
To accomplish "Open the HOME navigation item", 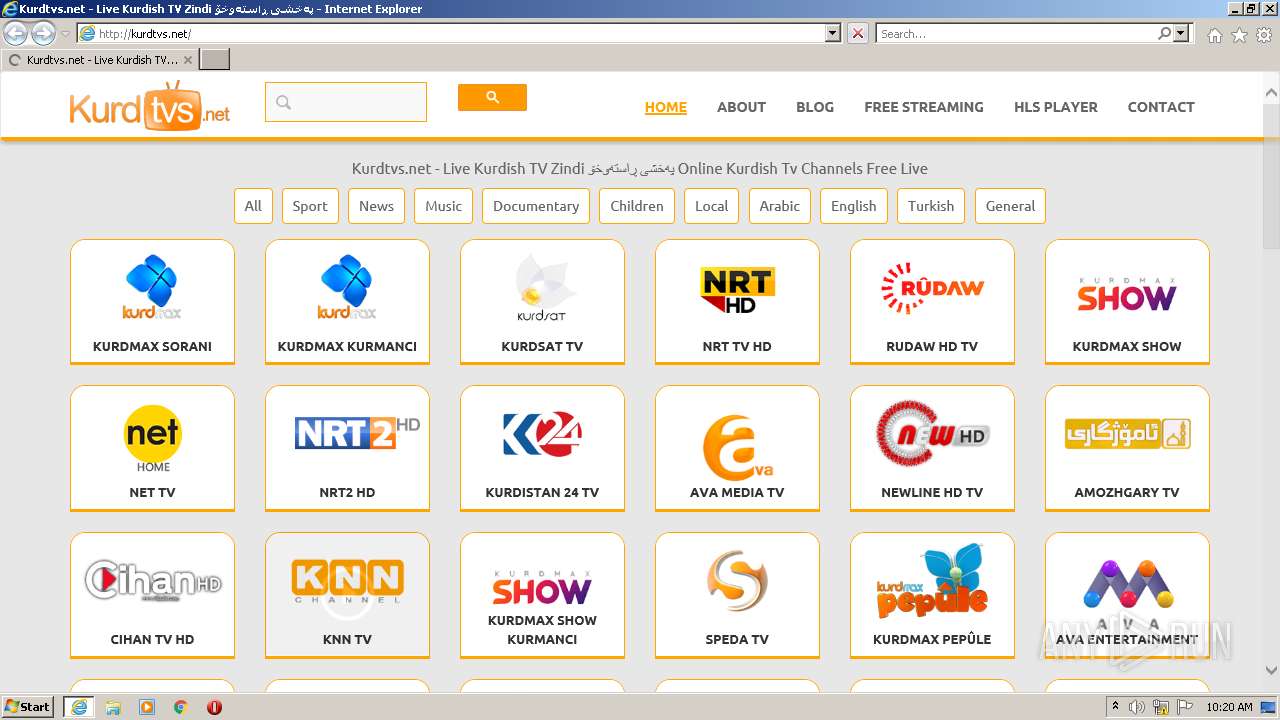I will click(665, 107).
